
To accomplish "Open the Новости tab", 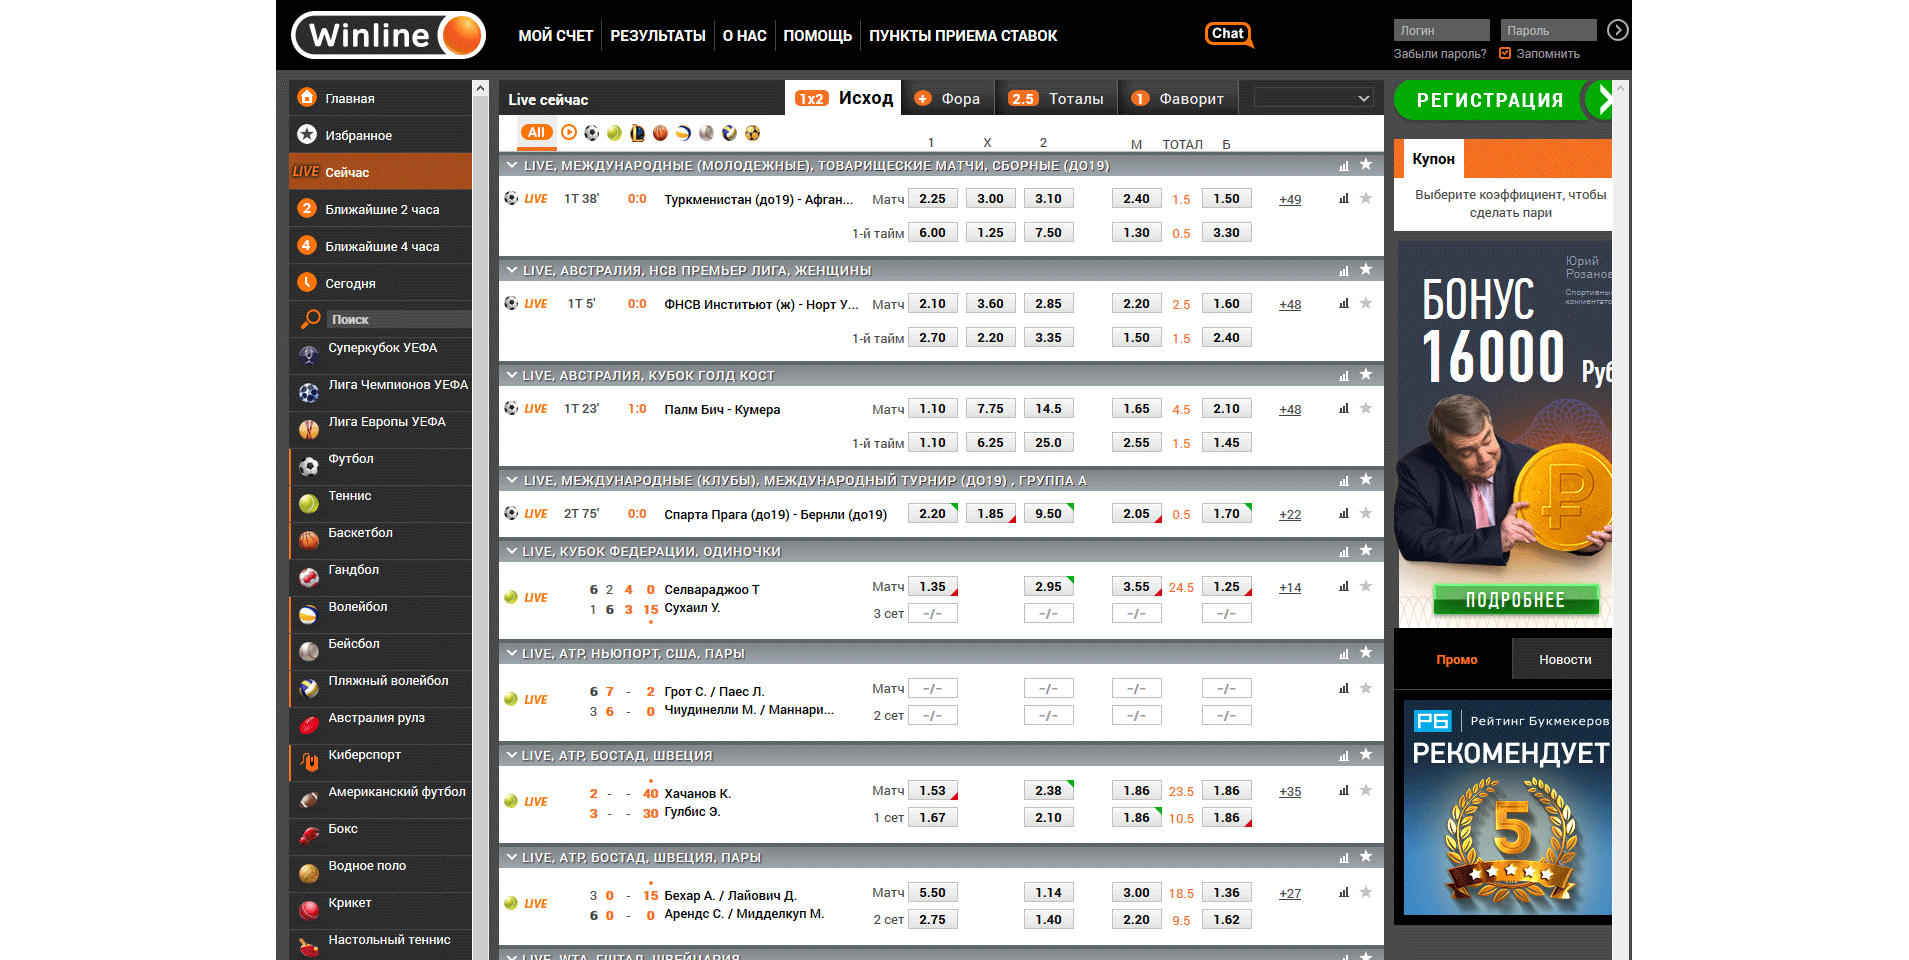I will pos(1565,659).
